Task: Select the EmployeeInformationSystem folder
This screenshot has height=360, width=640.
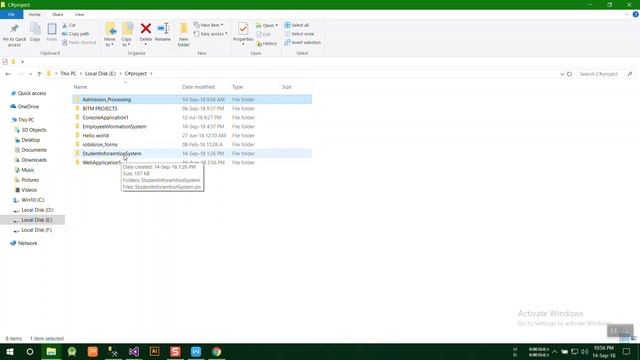Action: coord(115,127)
